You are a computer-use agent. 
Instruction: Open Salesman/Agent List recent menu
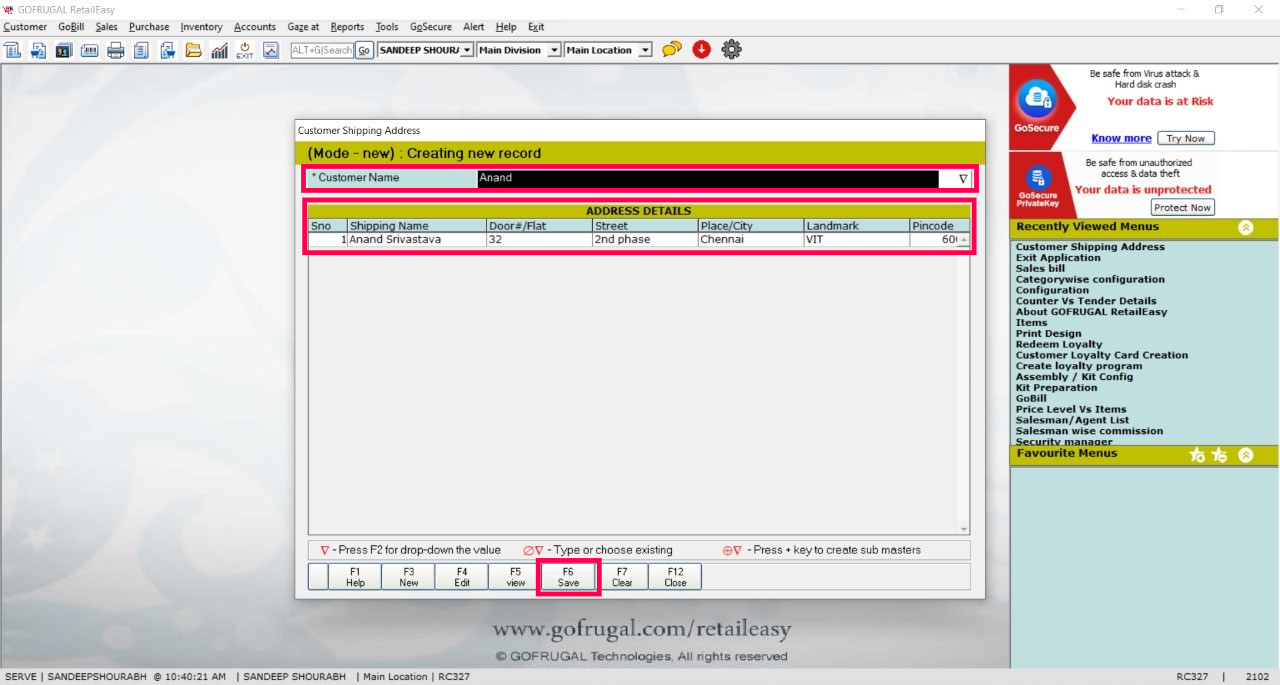click(1072, 421)
